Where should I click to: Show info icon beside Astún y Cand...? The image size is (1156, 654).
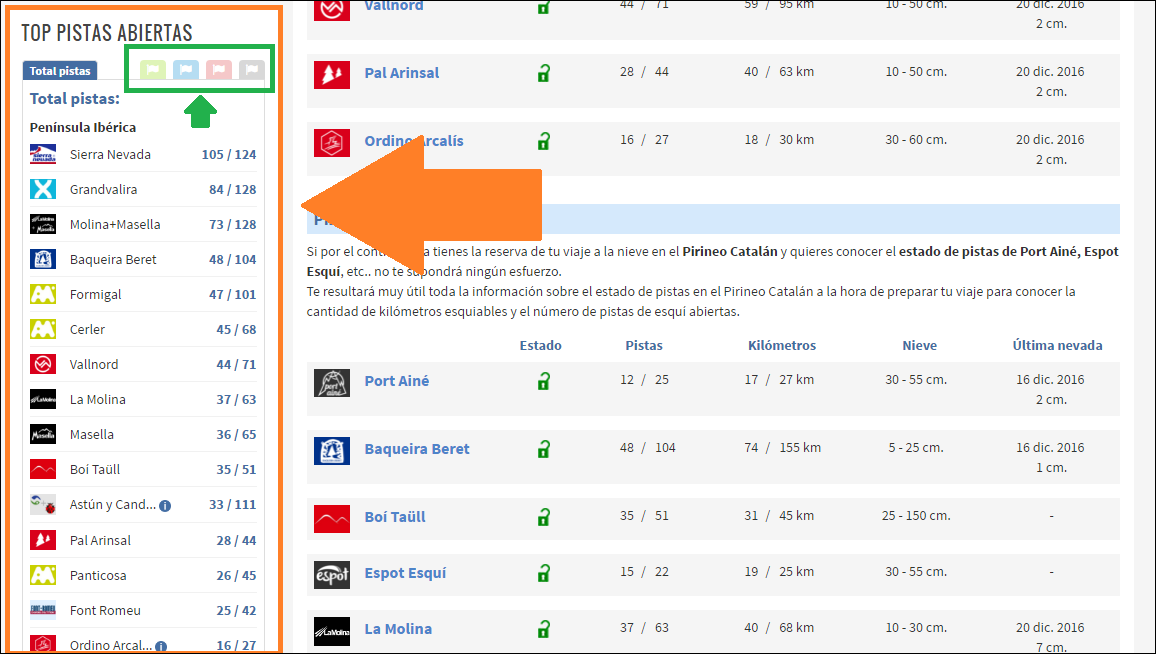(165, 506)
